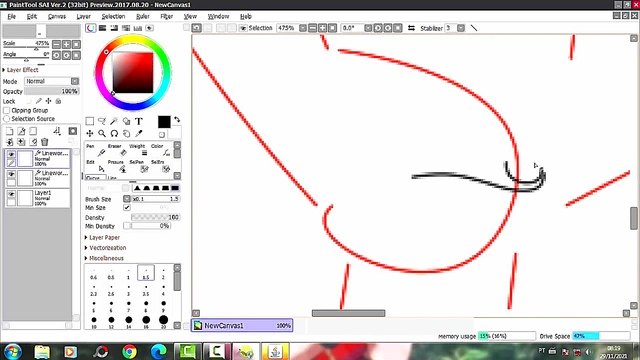
Task: Open the Ruler menu
Action: click(142, 16)
